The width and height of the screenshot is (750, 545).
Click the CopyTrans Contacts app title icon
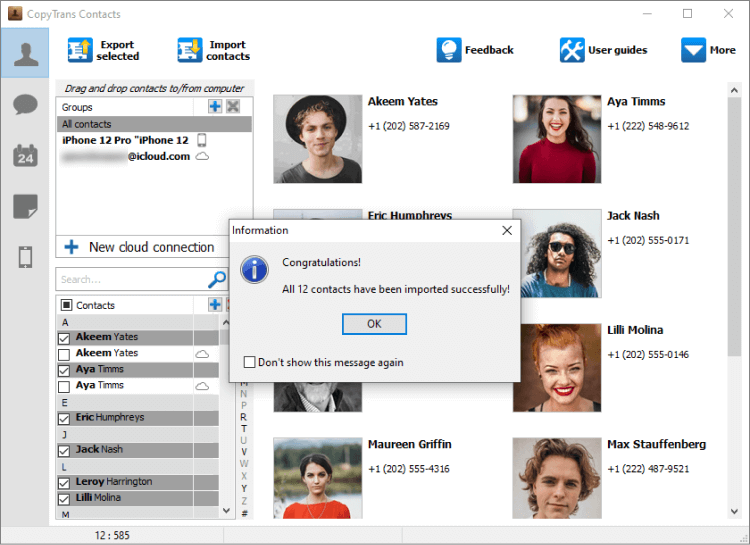tap(15, 13)
